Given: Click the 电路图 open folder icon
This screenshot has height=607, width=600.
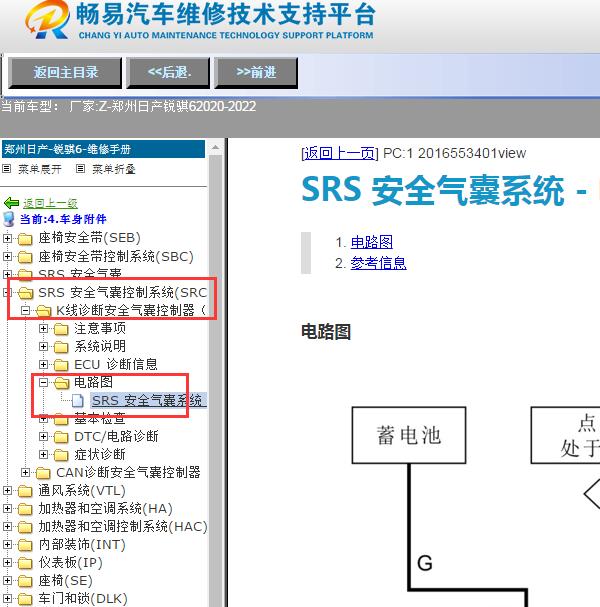Looking at the screenshot, I should 62,383.
